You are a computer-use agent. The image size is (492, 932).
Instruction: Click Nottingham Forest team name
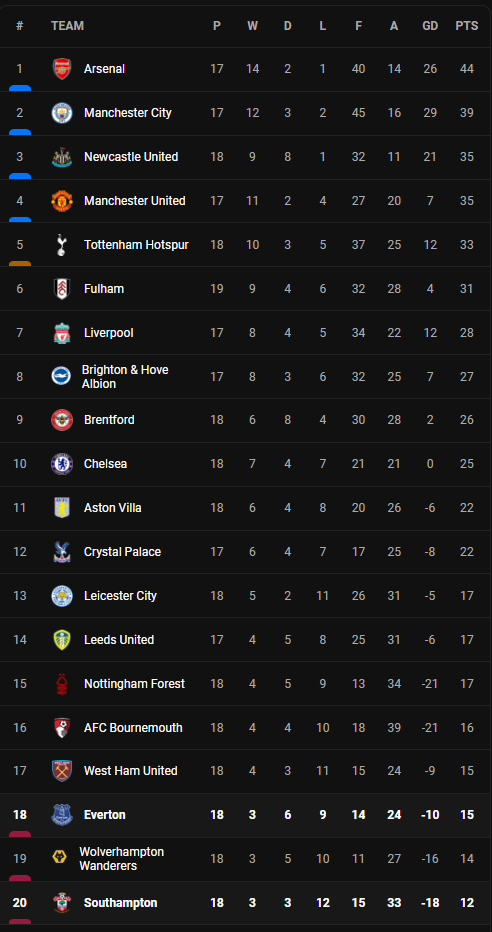click(x=134, y=684)
